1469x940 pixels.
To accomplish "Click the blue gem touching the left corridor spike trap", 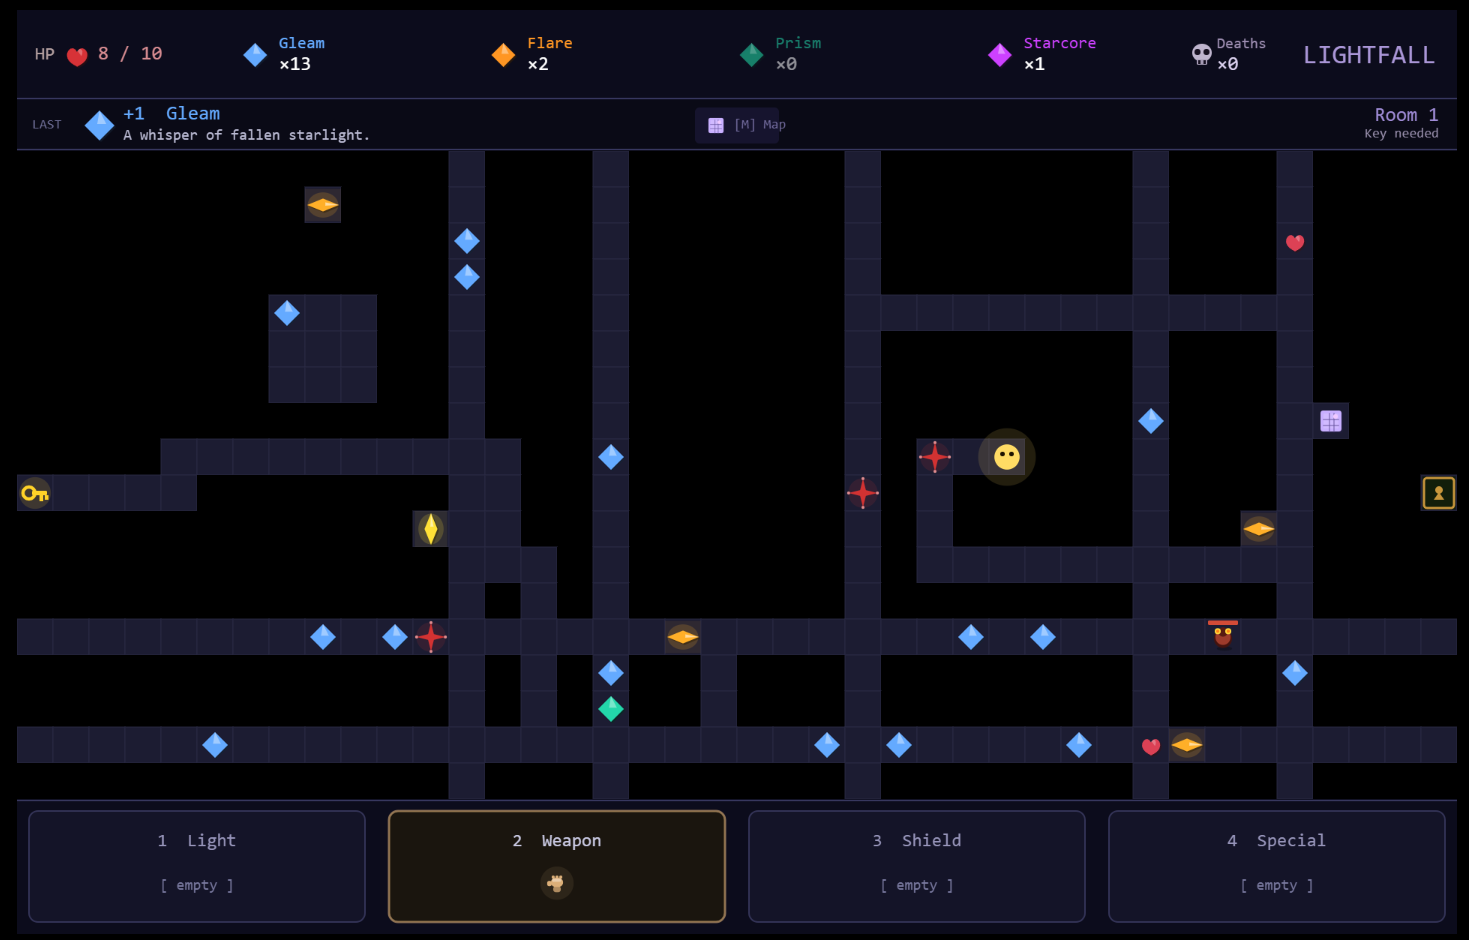I will point(395,637).
